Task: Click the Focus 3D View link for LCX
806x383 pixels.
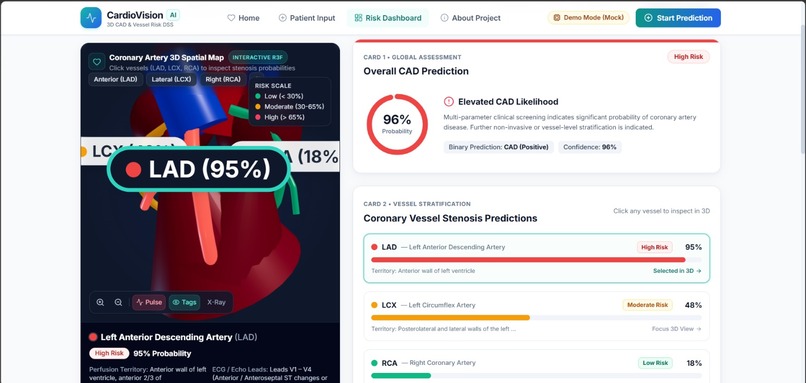Action: (x=676, y=329)
